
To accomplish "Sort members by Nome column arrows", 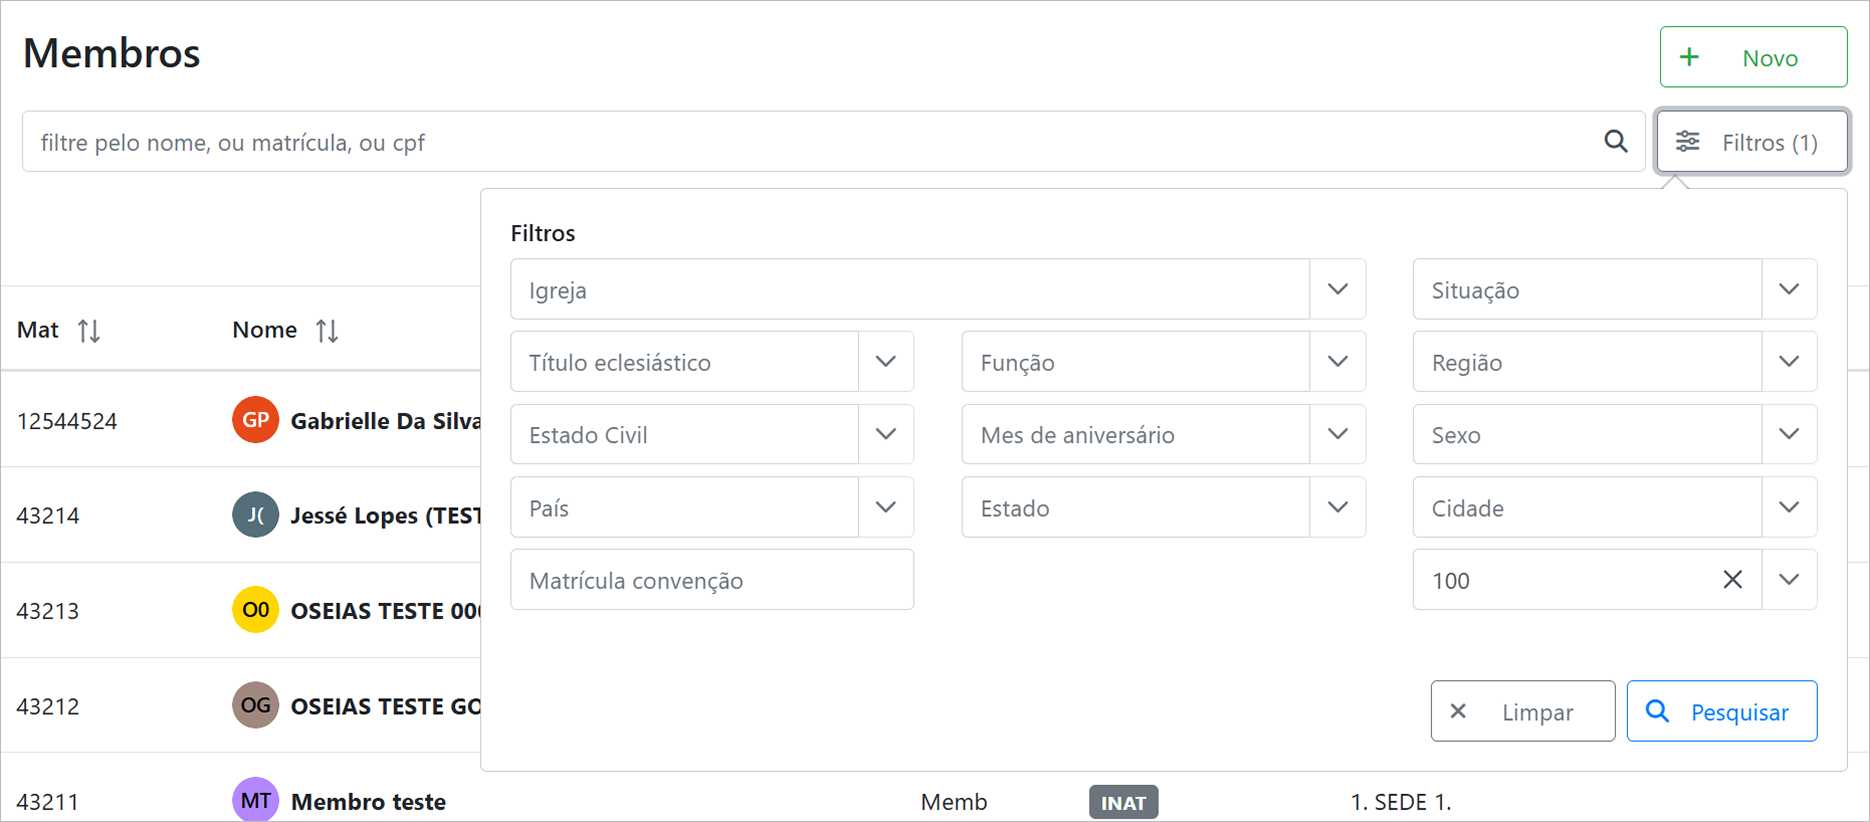I will [x=327, y=330].
